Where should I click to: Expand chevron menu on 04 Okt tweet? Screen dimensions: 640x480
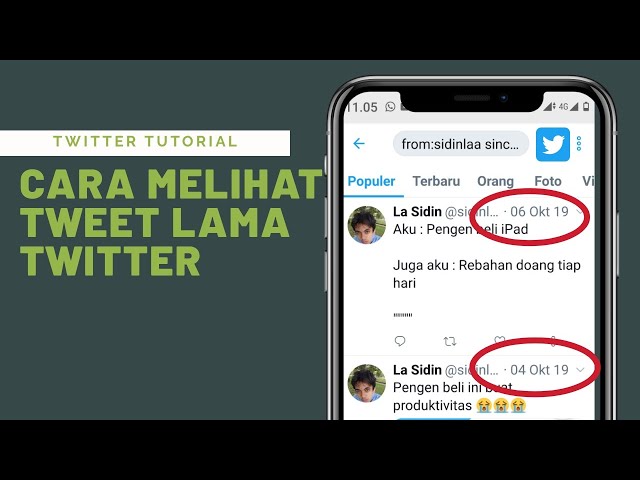580,370
